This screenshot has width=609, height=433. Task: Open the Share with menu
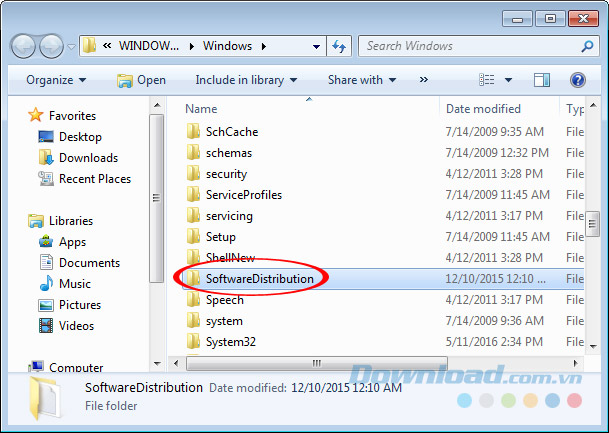[x=362, y=80]
